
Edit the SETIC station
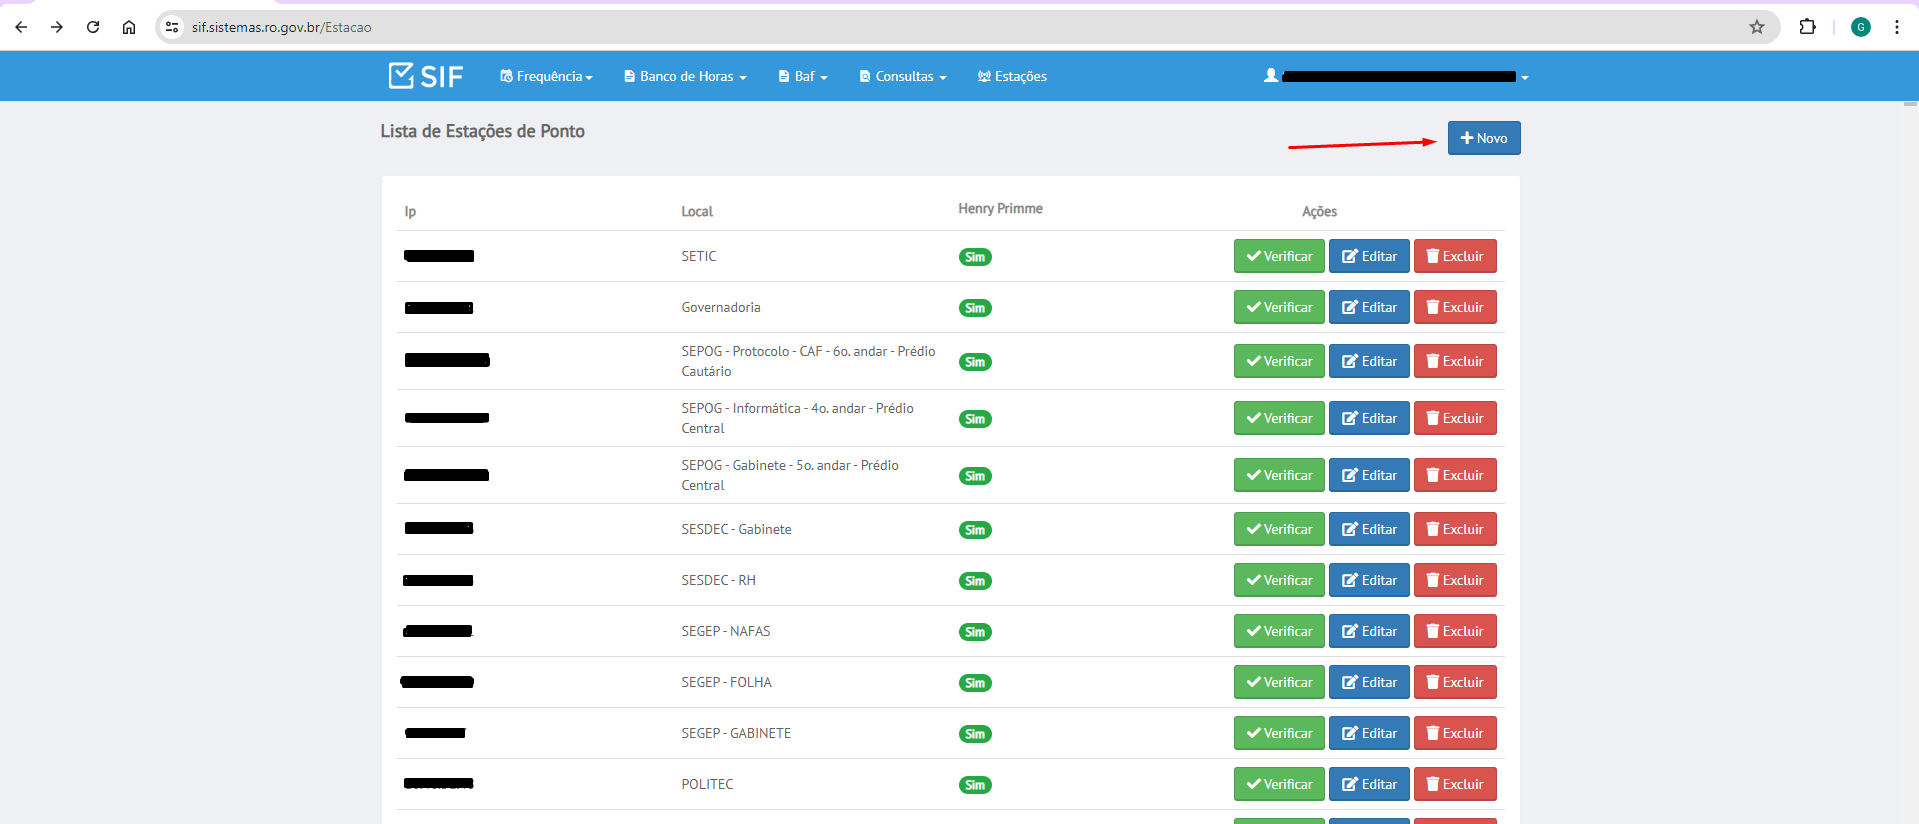(x=1369, y=256)
